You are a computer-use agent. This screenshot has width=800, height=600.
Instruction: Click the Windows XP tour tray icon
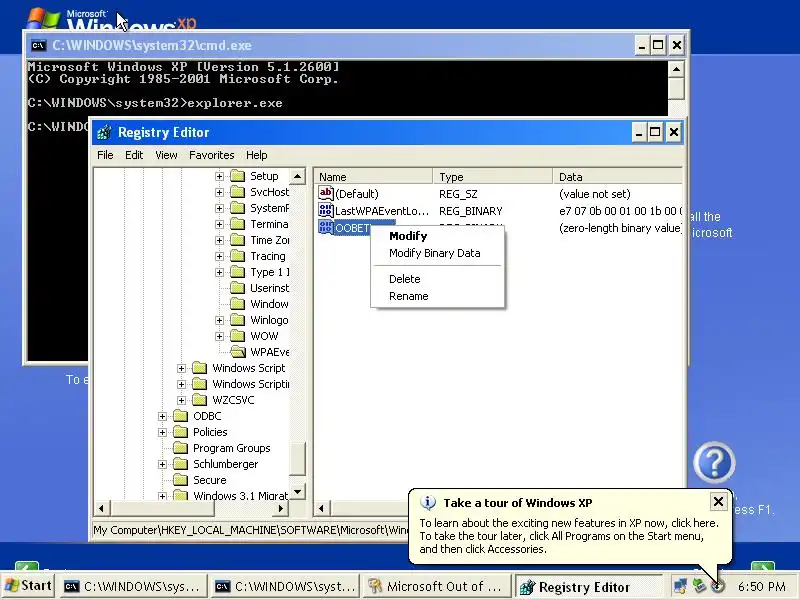[x=718, y=586]
